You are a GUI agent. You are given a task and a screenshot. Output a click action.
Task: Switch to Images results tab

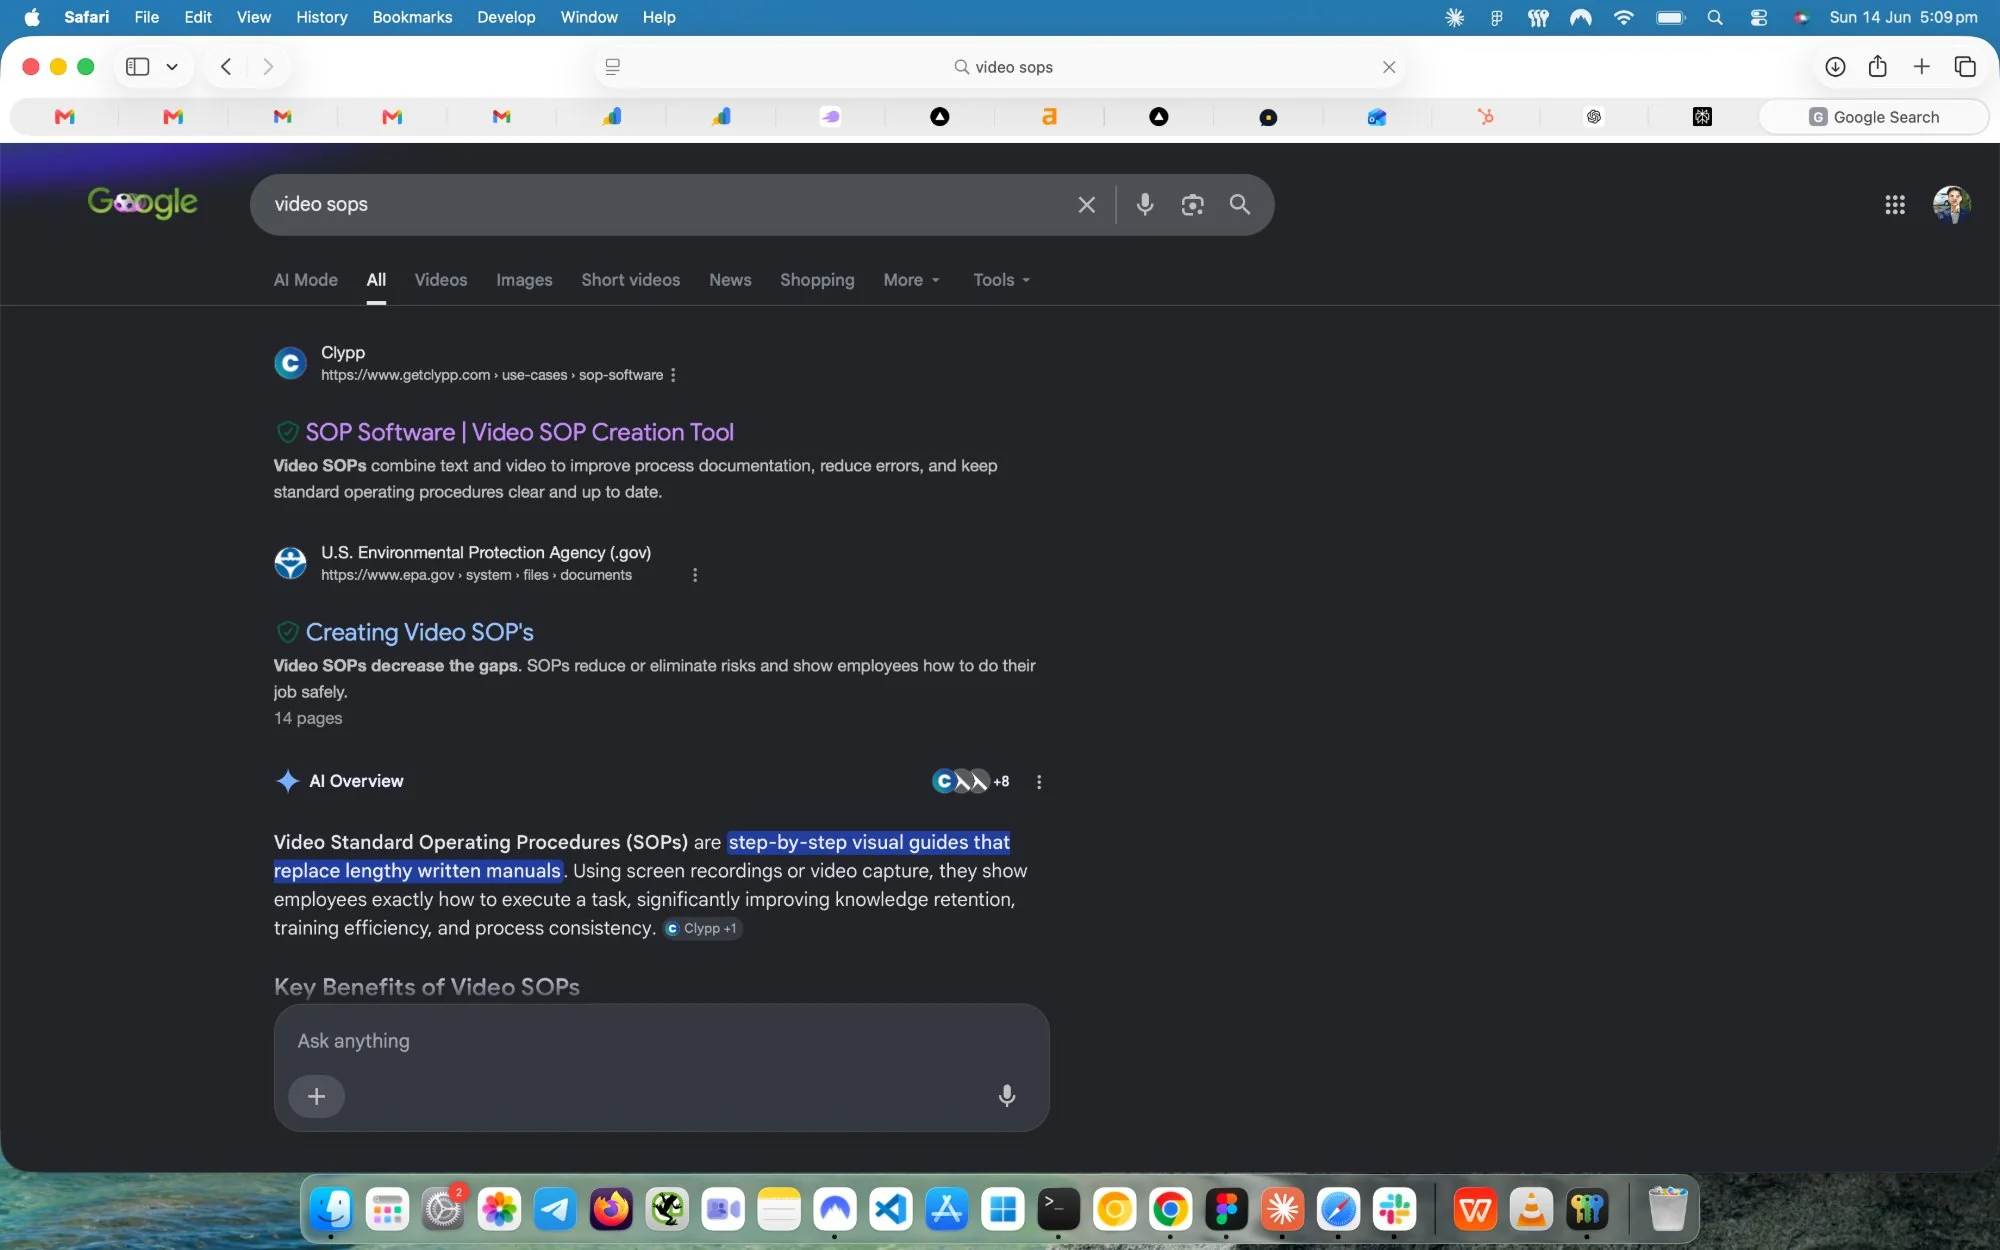524,280
